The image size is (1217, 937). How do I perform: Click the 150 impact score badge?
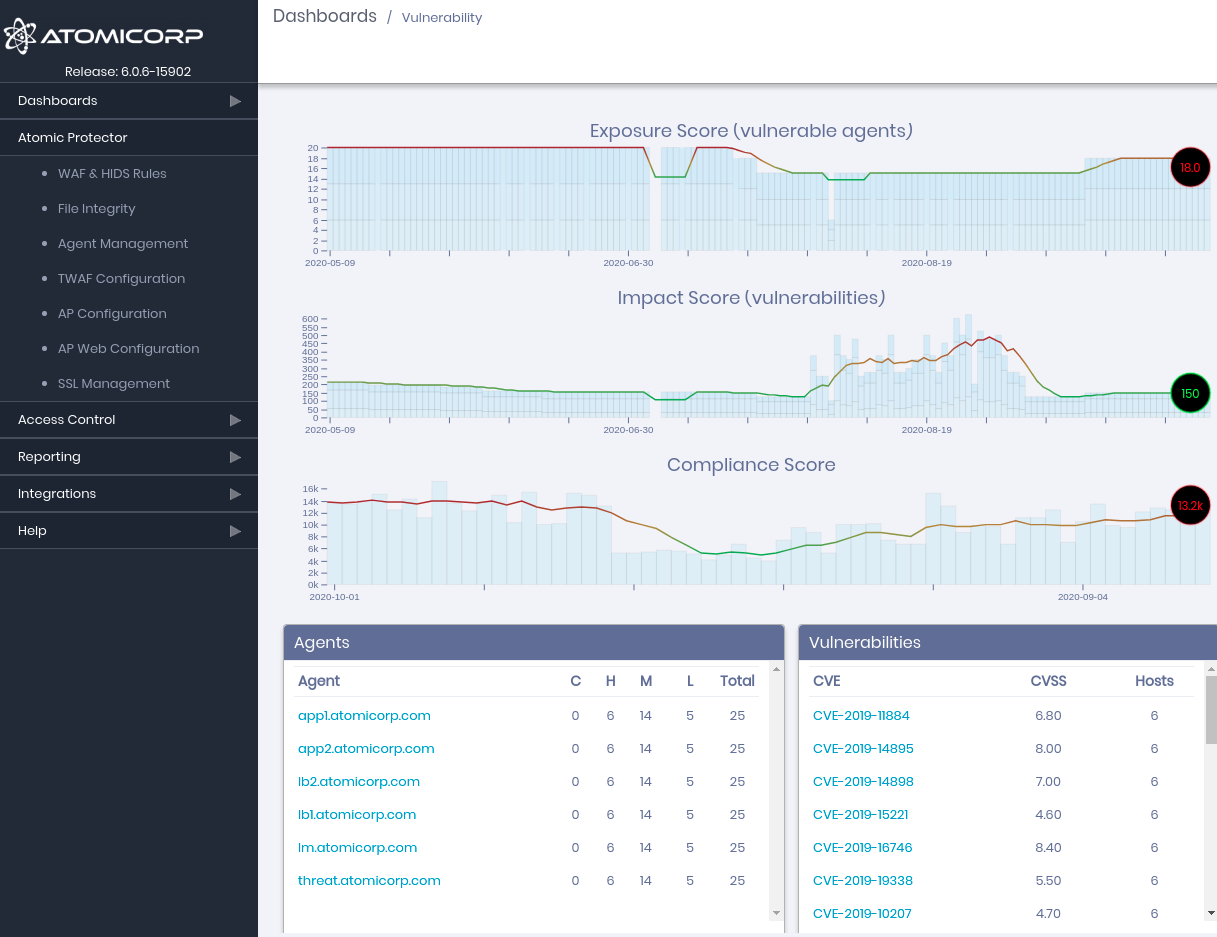coord(1190,394)
